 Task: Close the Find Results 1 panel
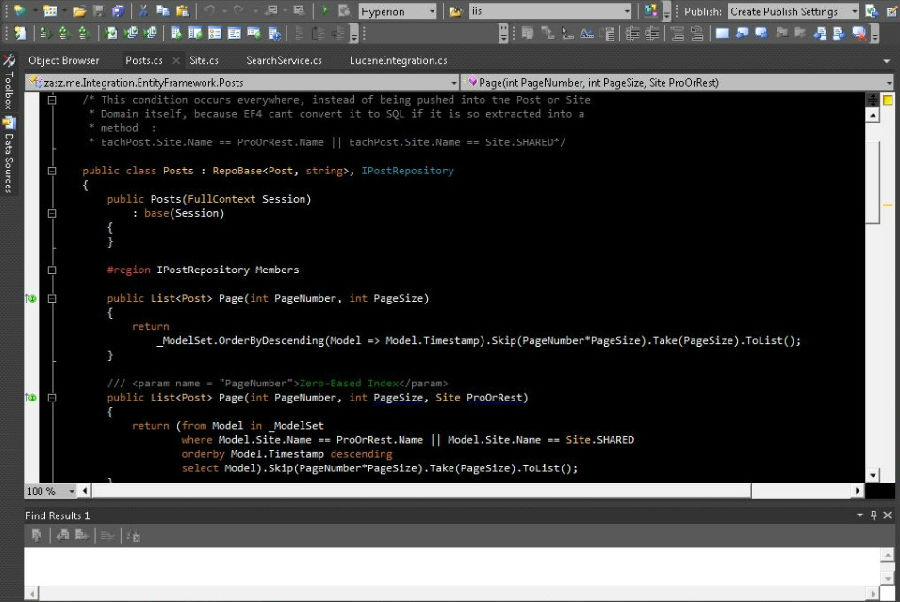[x=887, y=515]
